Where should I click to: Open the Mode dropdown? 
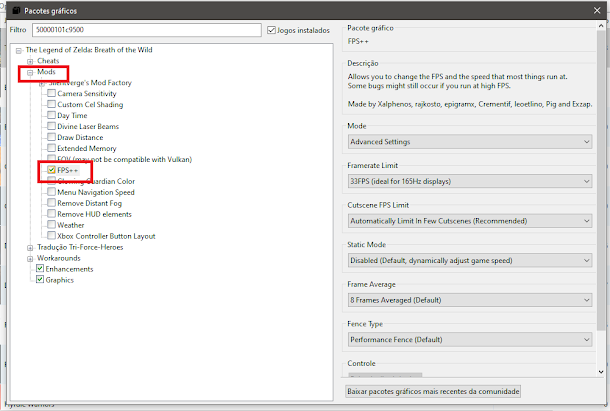tap(470, 142)
